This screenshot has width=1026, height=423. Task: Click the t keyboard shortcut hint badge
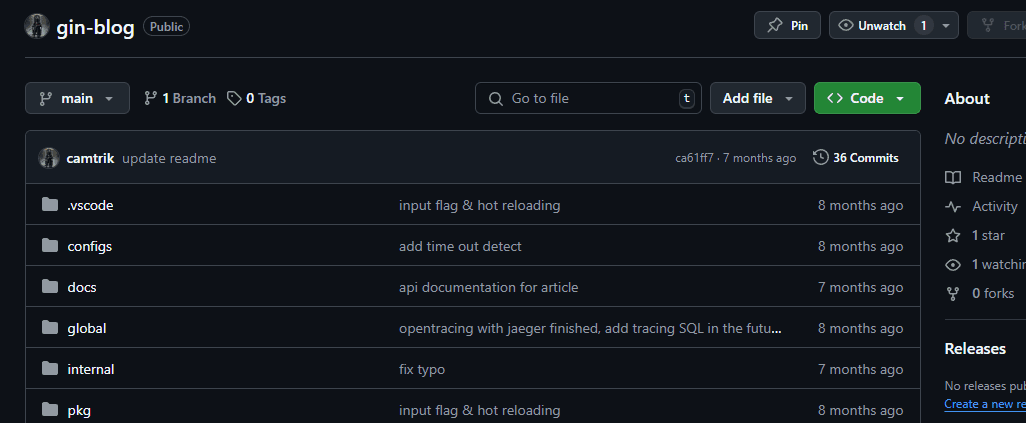[686, 98]
